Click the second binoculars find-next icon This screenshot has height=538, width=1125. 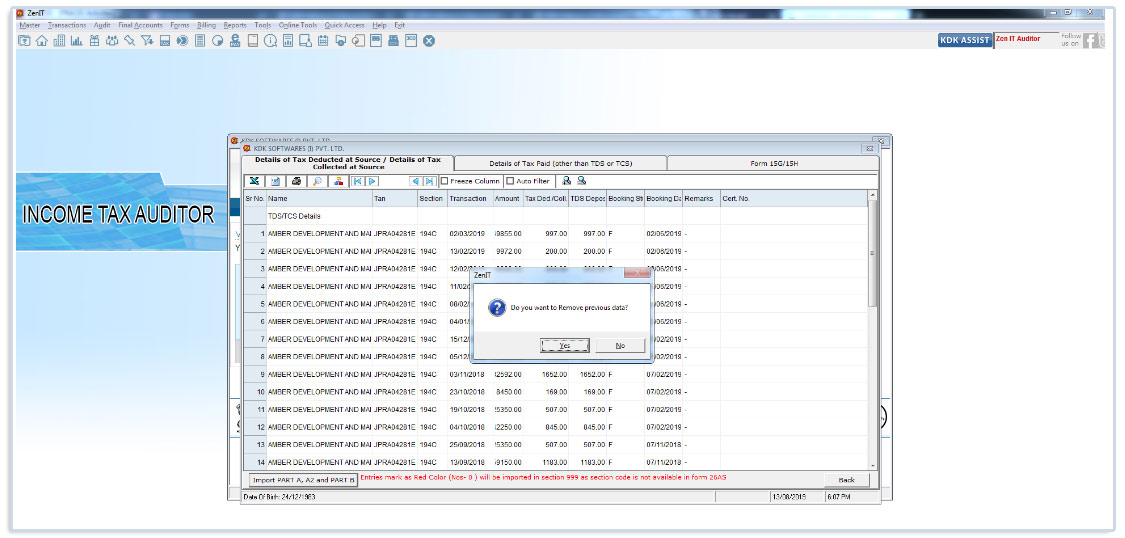tap(582, 181)
